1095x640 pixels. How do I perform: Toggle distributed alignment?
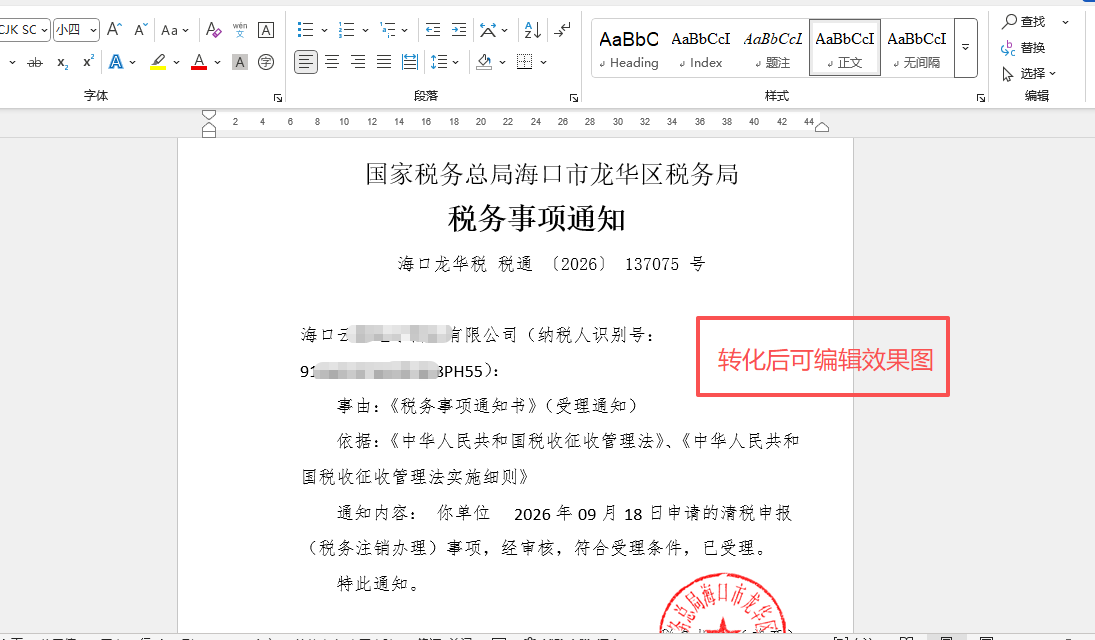click(x=410, y=62)
